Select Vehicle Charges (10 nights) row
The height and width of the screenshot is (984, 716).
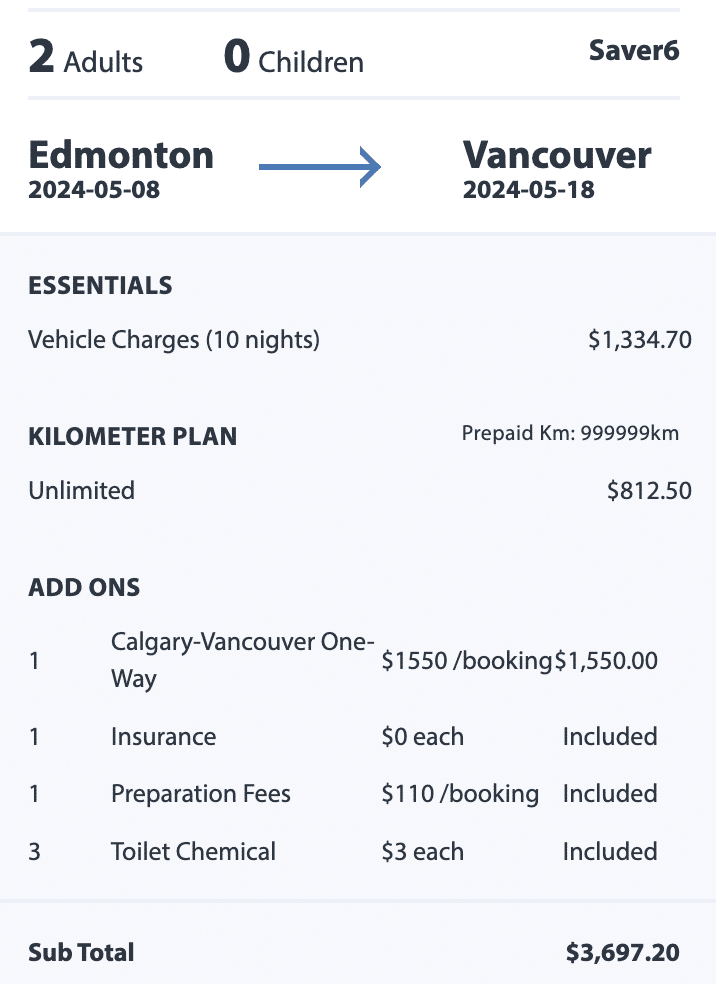[x=174, y=340]
